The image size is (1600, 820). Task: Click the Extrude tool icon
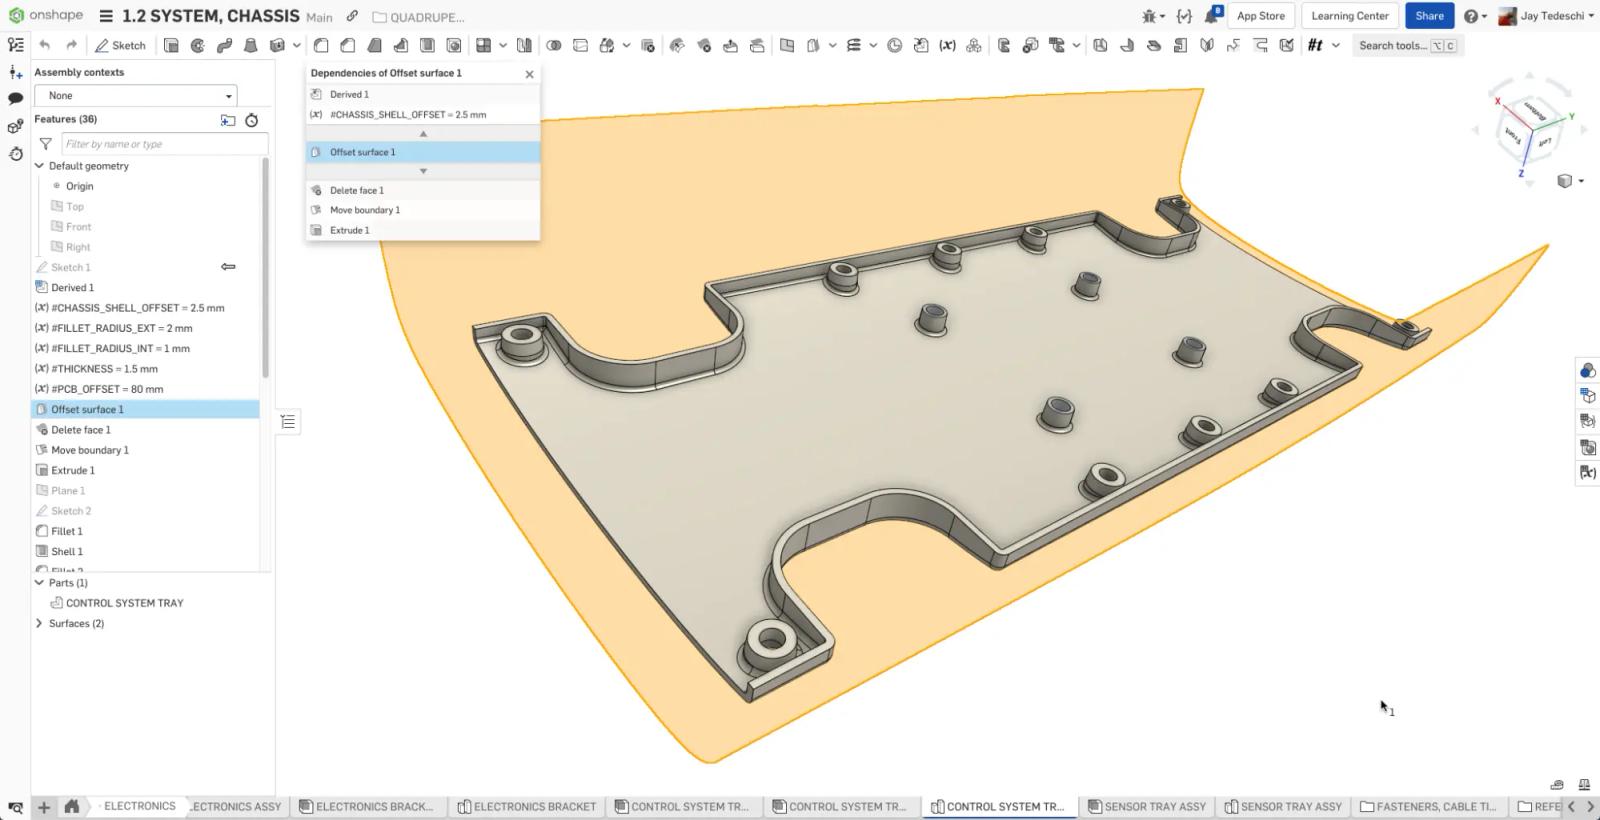coord(171,45)
